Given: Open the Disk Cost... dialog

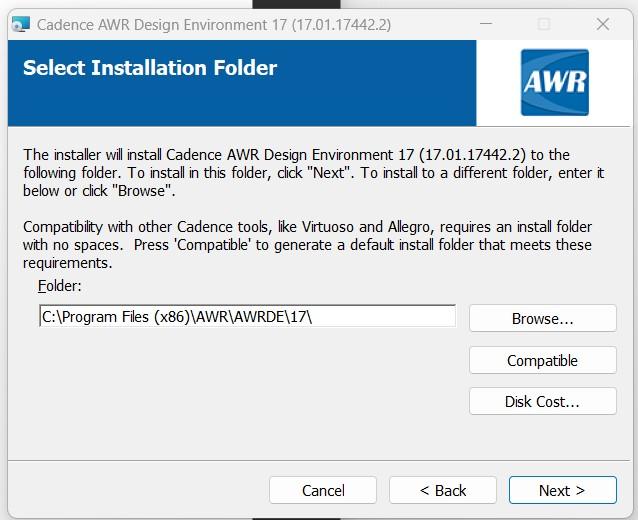Looking at the screenshot, I should coord(542,402).
